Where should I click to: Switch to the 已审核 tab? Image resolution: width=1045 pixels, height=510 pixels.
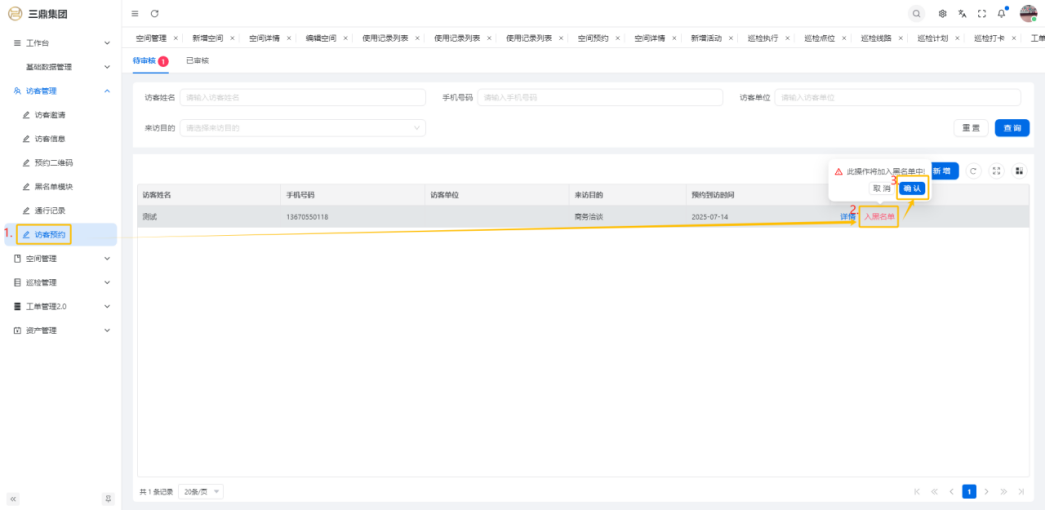pyautogui.click(x=197, y=61)
